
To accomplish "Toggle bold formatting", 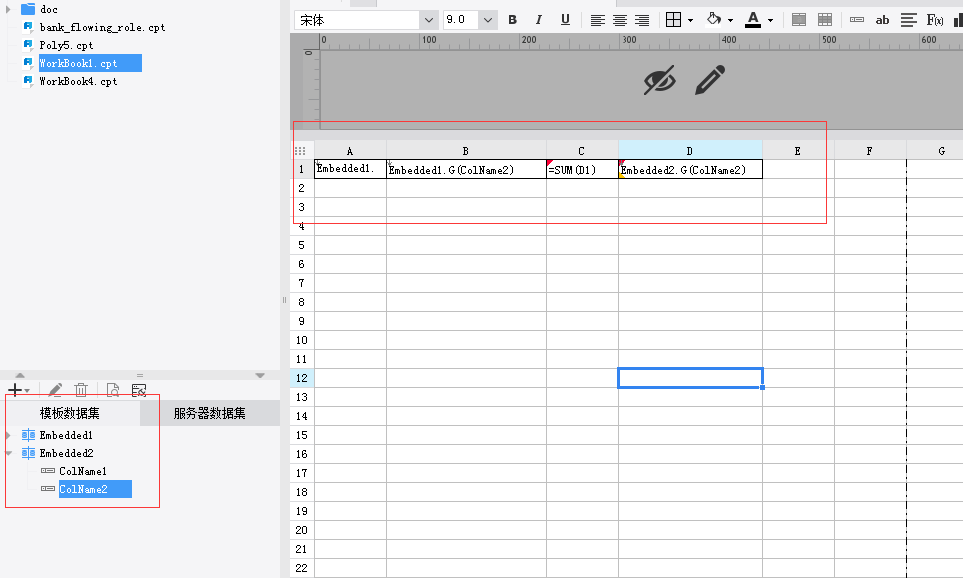I will coord(512,20).
